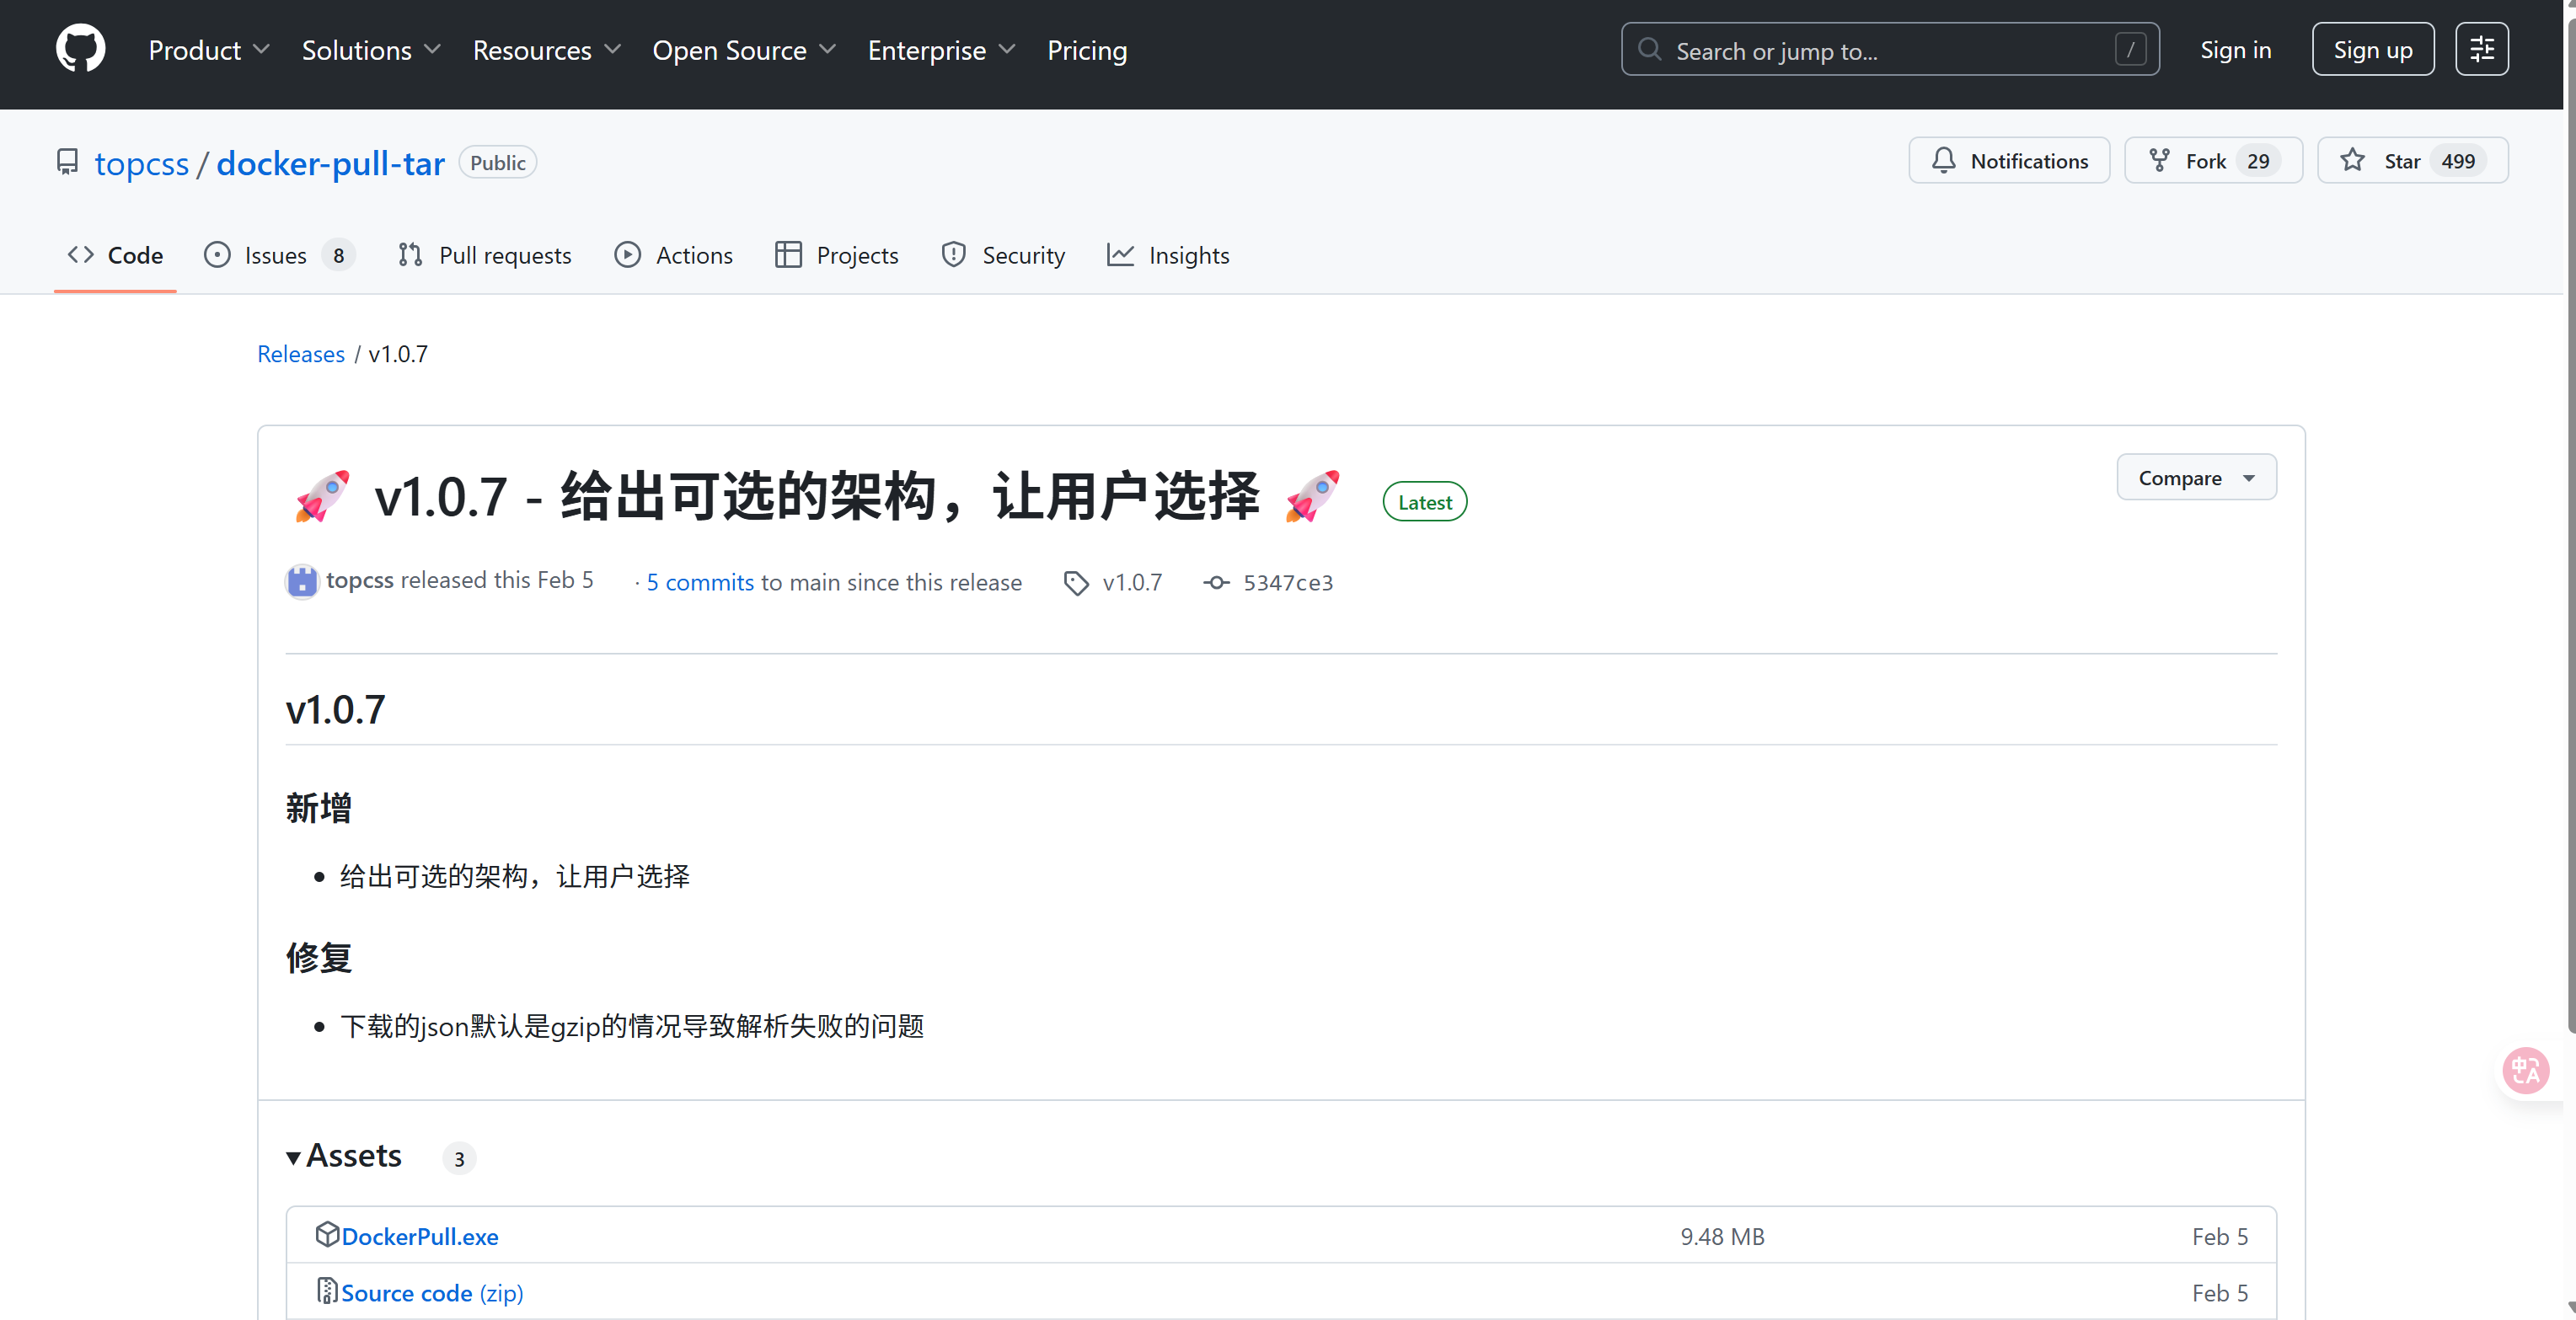The image size is (2576, 1320).
Task: Click the v1.0.7 tag icon
Action: click(1076, 583)
